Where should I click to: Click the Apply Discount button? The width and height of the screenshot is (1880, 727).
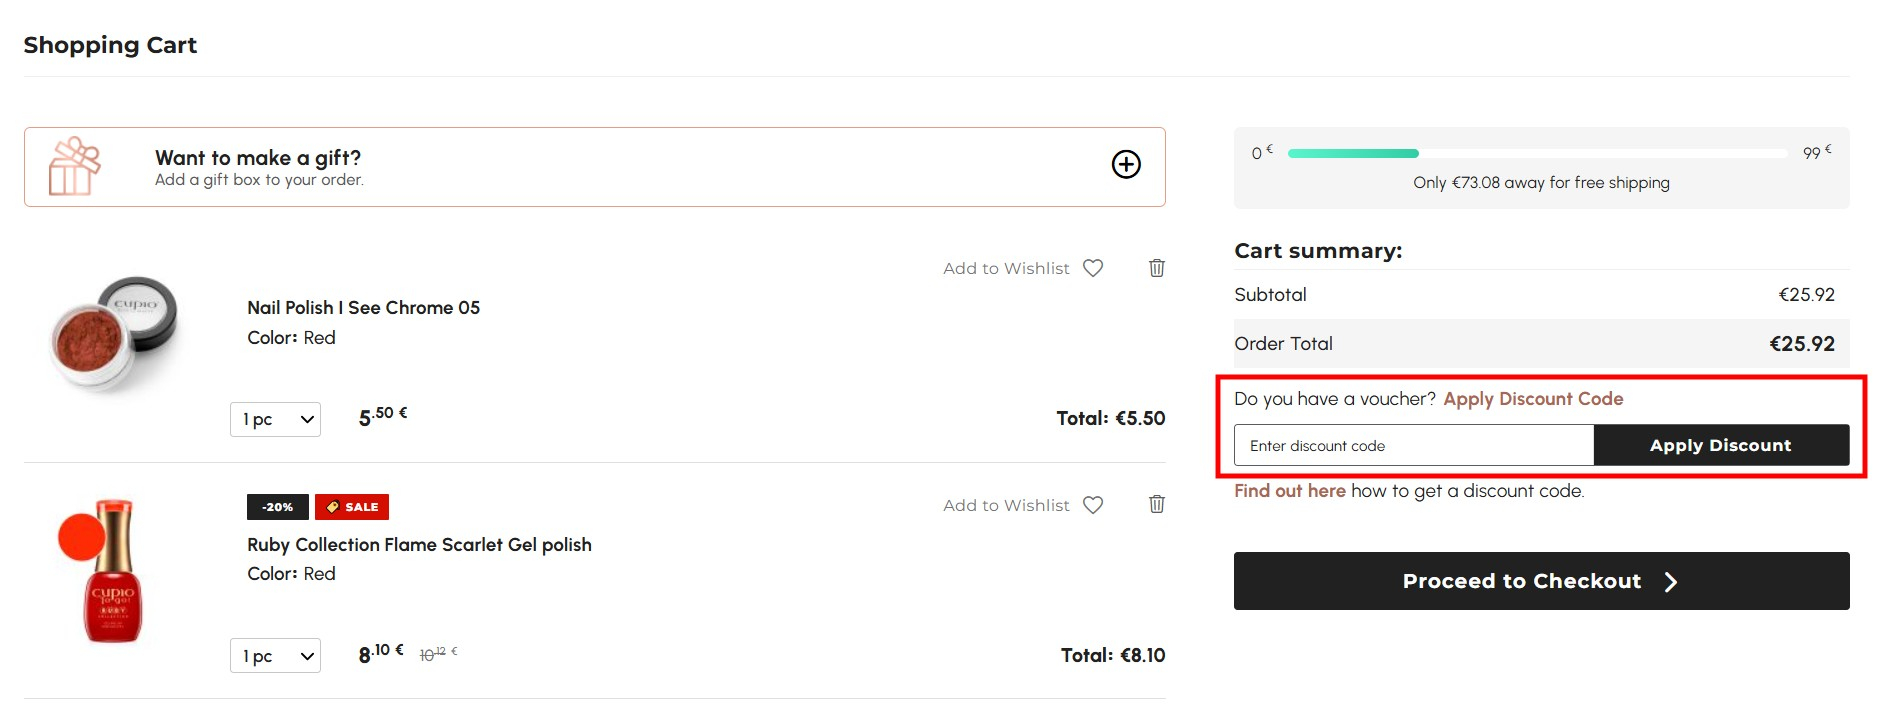point(1721,445)
